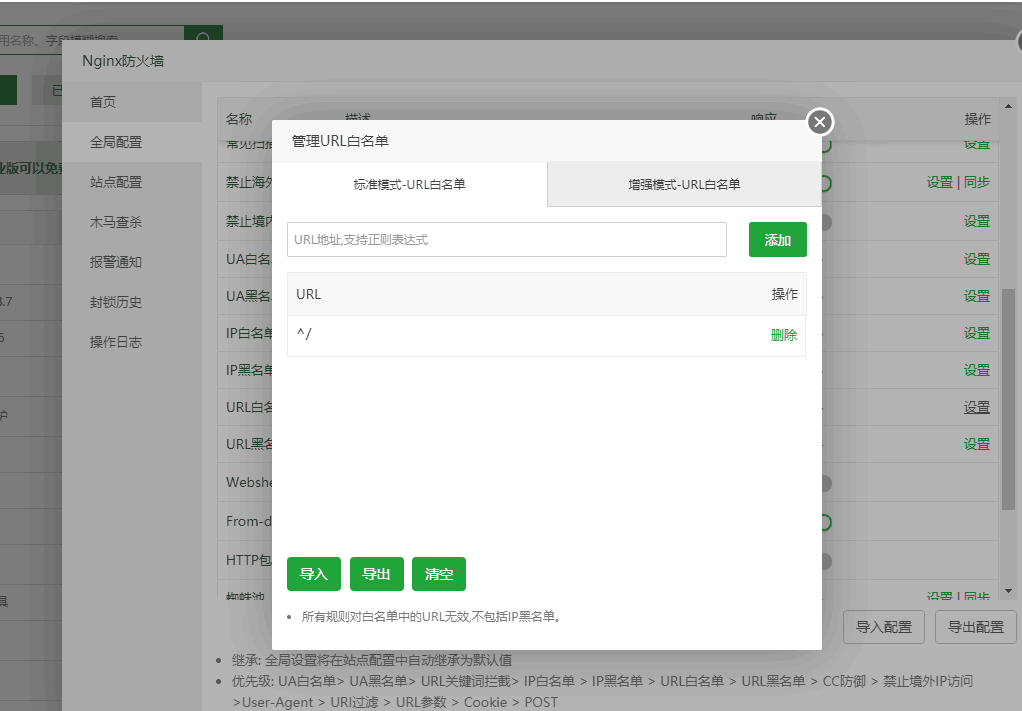Viewport: 1022px width, 711px height.
Task: Click 设置 in the URL白名单 row
Action: click(977, 407)
